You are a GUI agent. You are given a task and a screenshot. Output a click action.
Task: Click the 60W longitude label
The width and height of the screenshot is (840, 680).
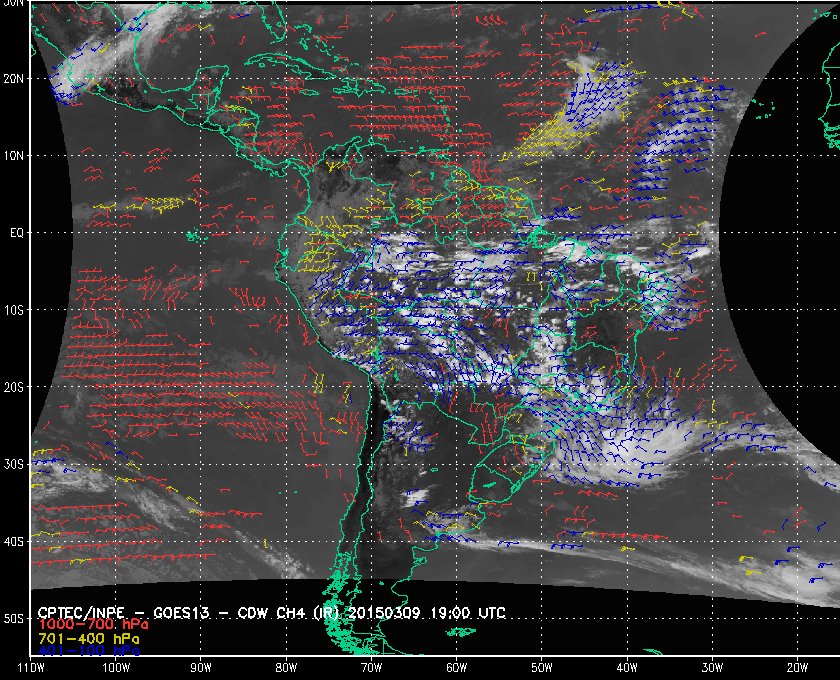pos(456,668)
